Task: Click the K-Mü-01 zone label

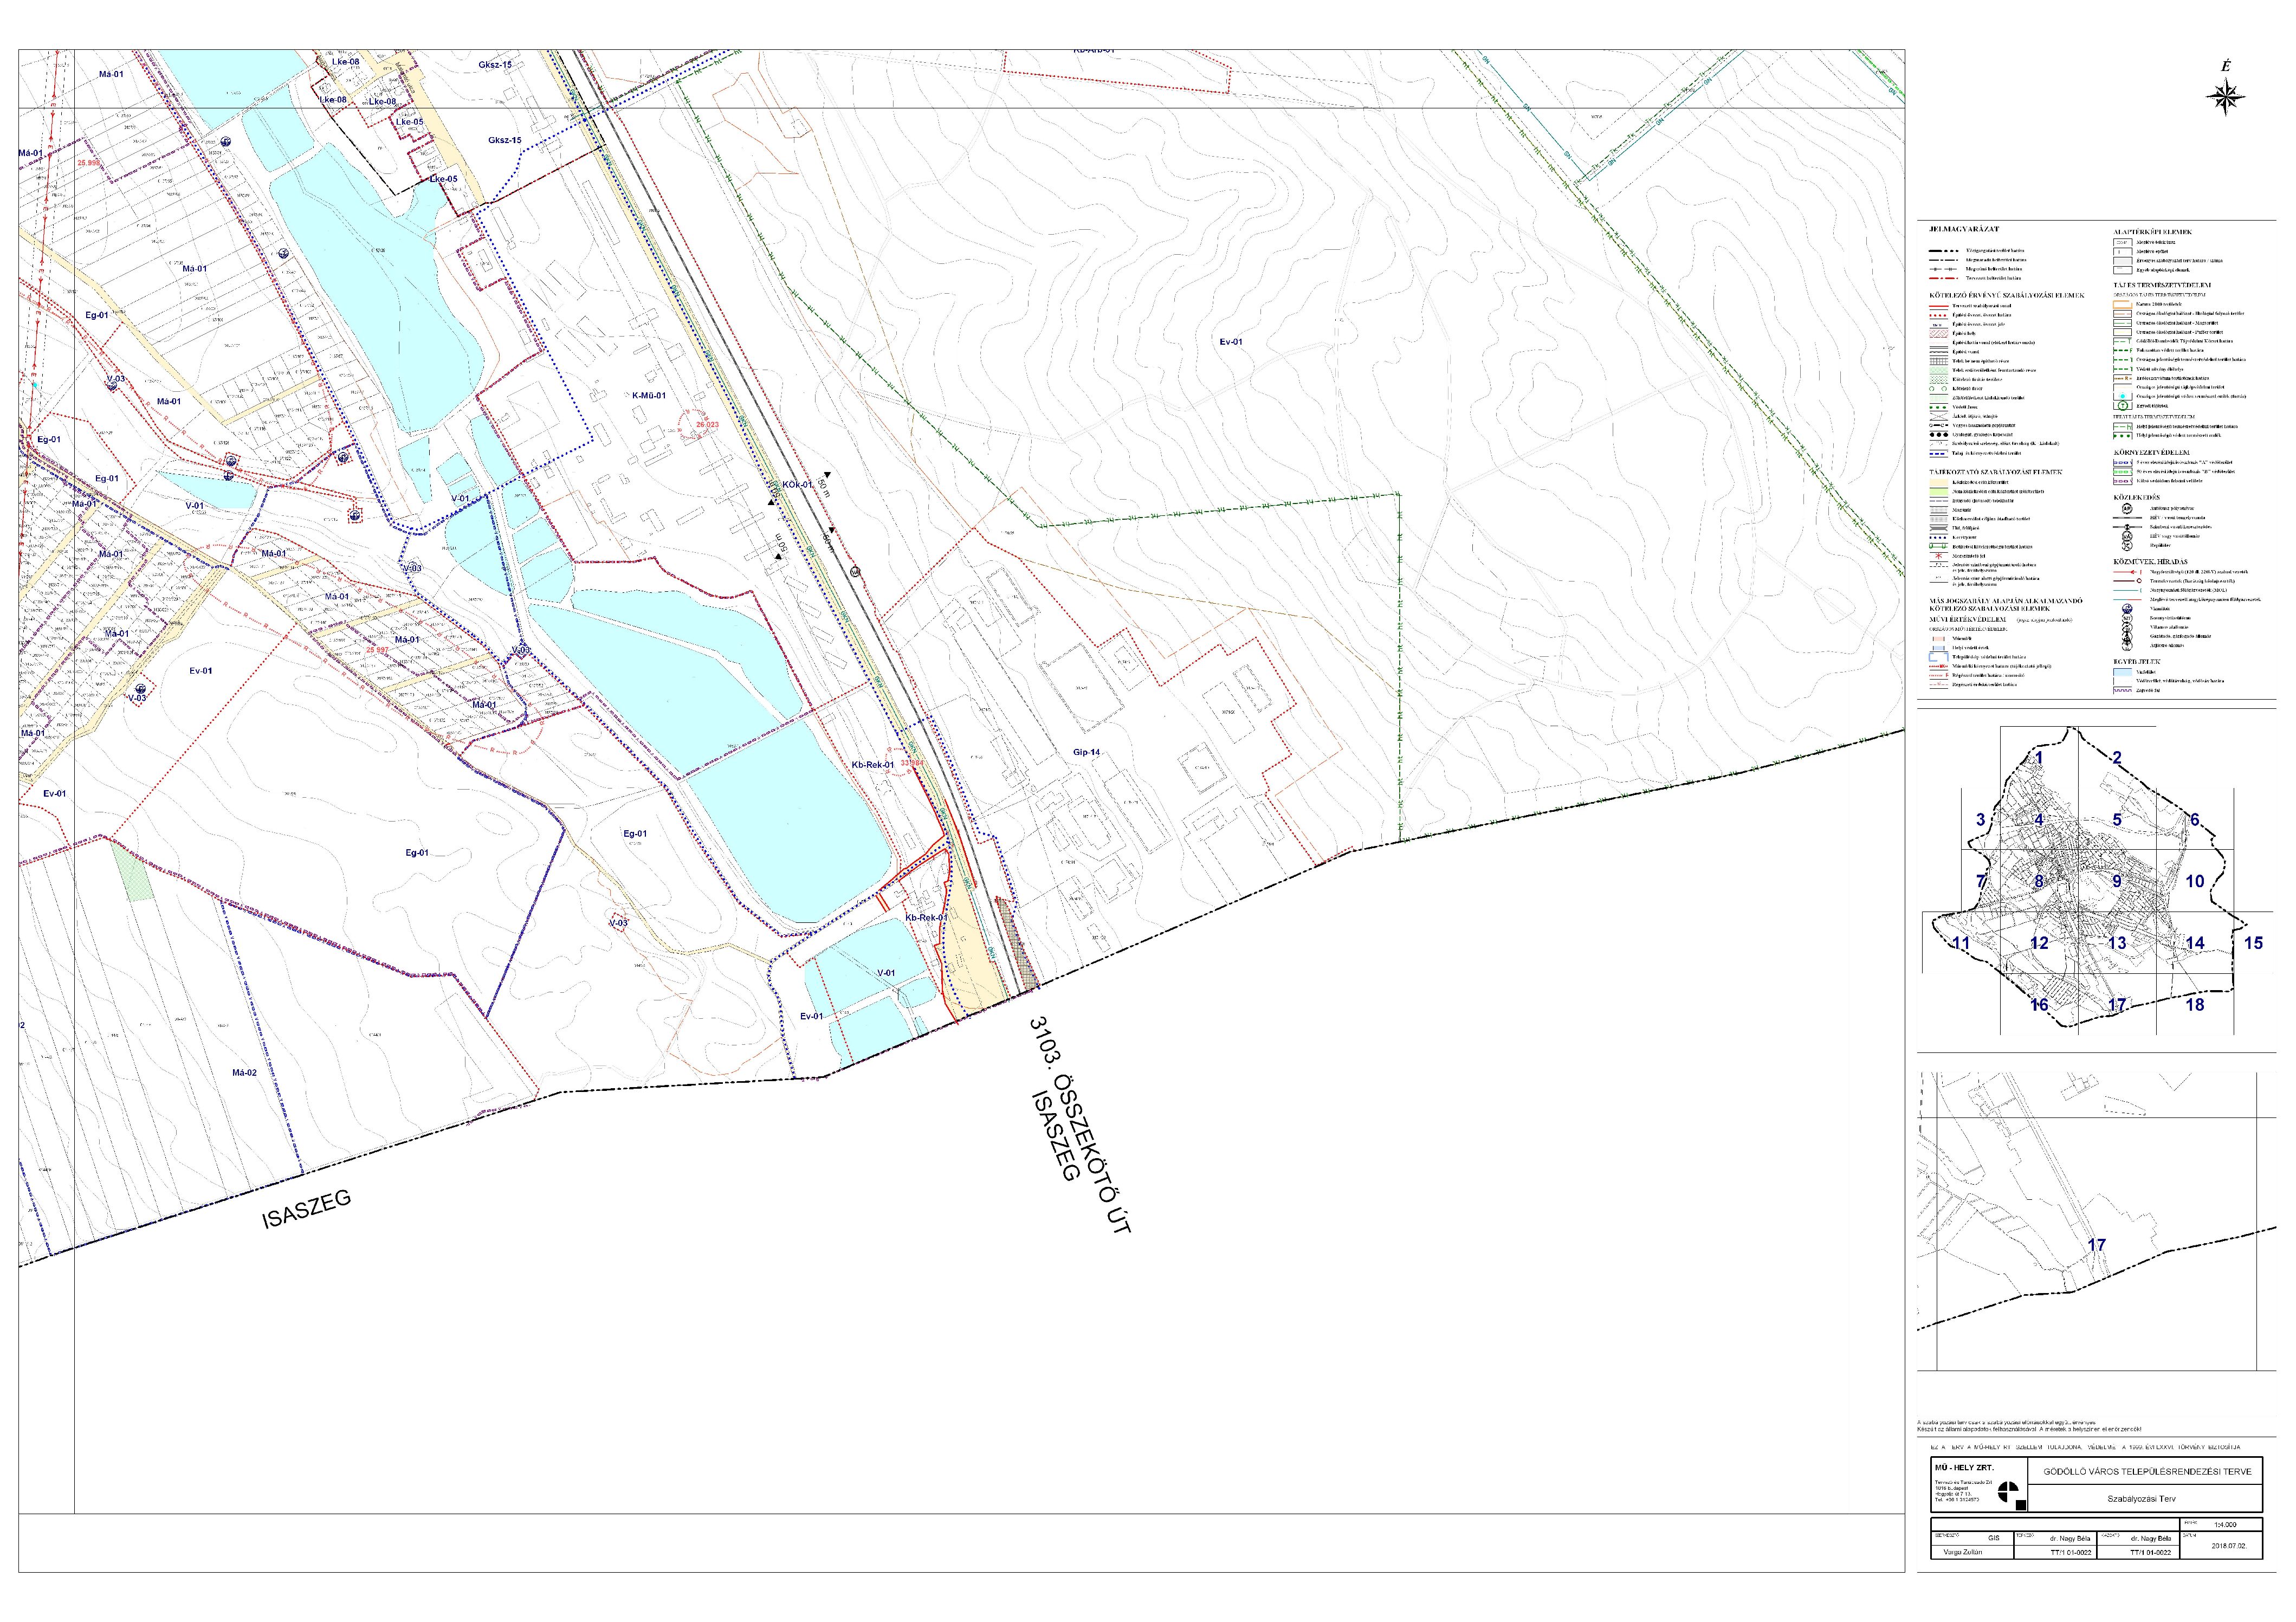Action: point(649,396)
